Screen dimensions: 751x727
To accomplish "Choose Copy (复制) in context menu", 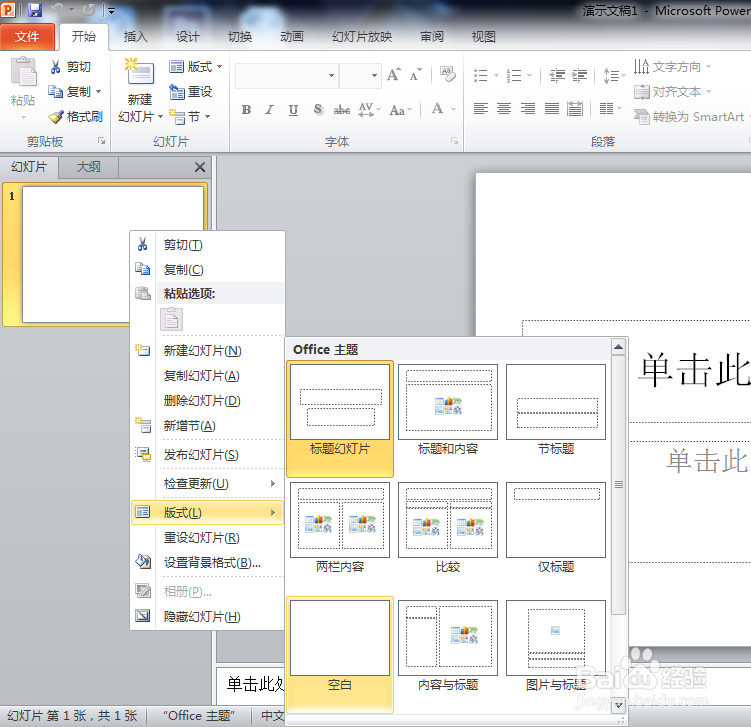I will click(208, 270).
